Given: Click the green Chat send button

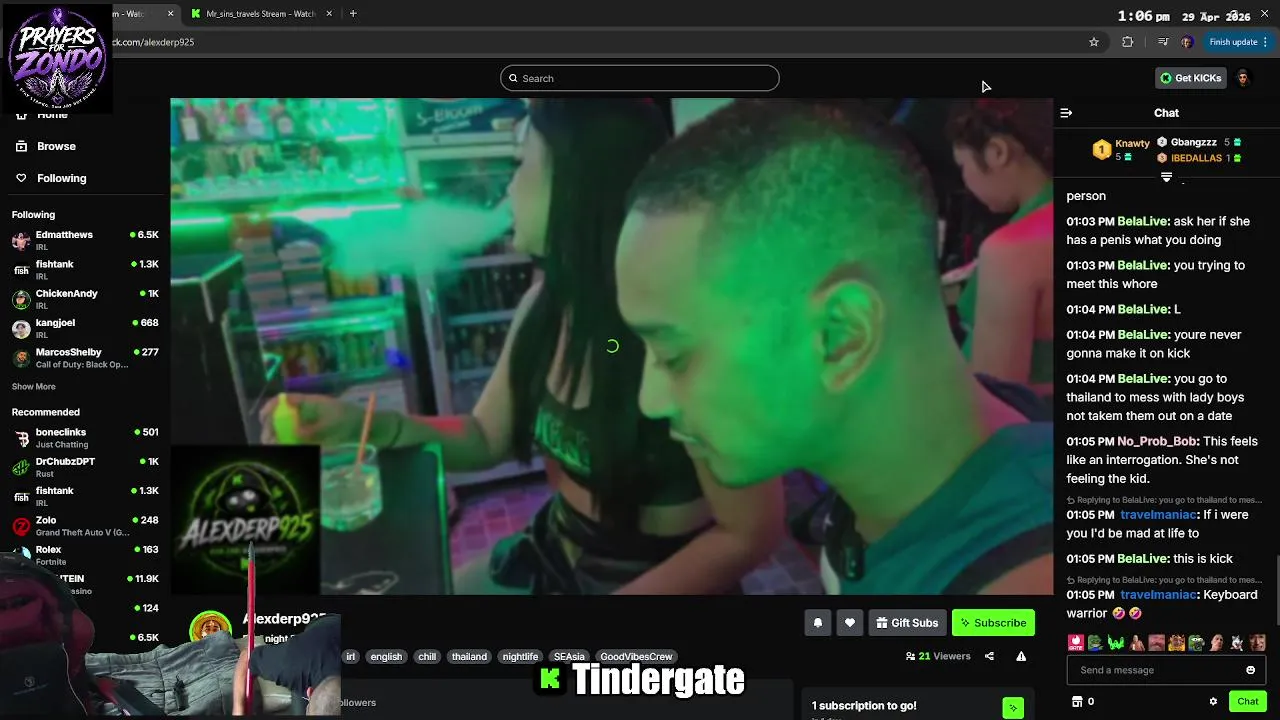Looking at the screenshot, I should coord(1247,701).
